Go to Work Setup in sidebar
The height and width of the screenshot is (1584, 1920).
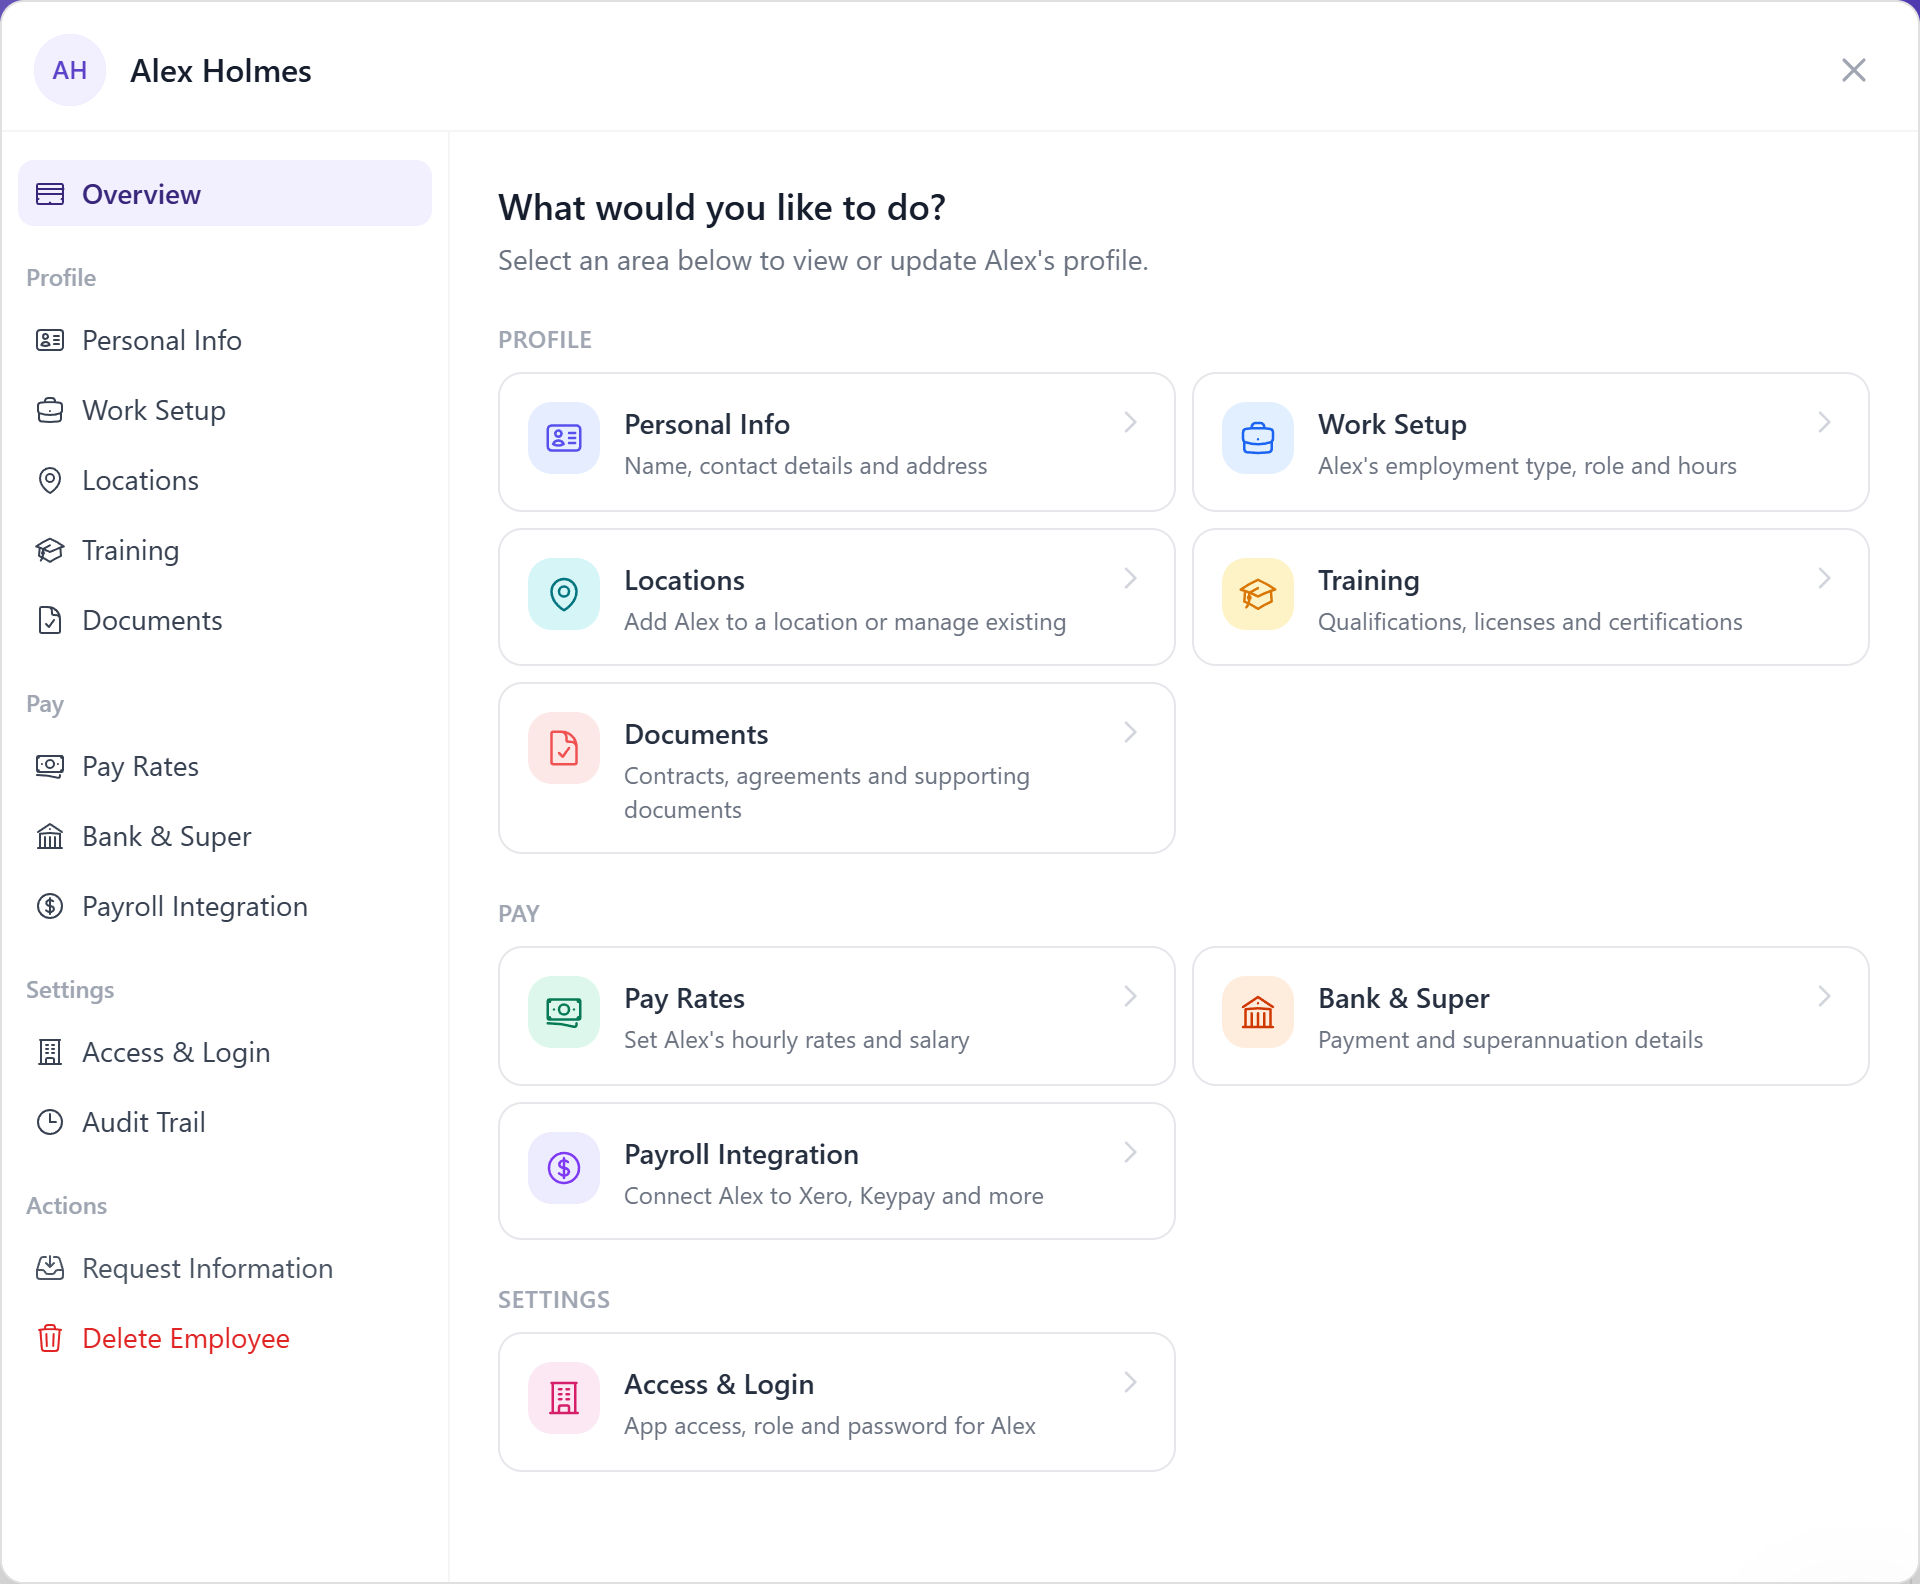(225, 410)
